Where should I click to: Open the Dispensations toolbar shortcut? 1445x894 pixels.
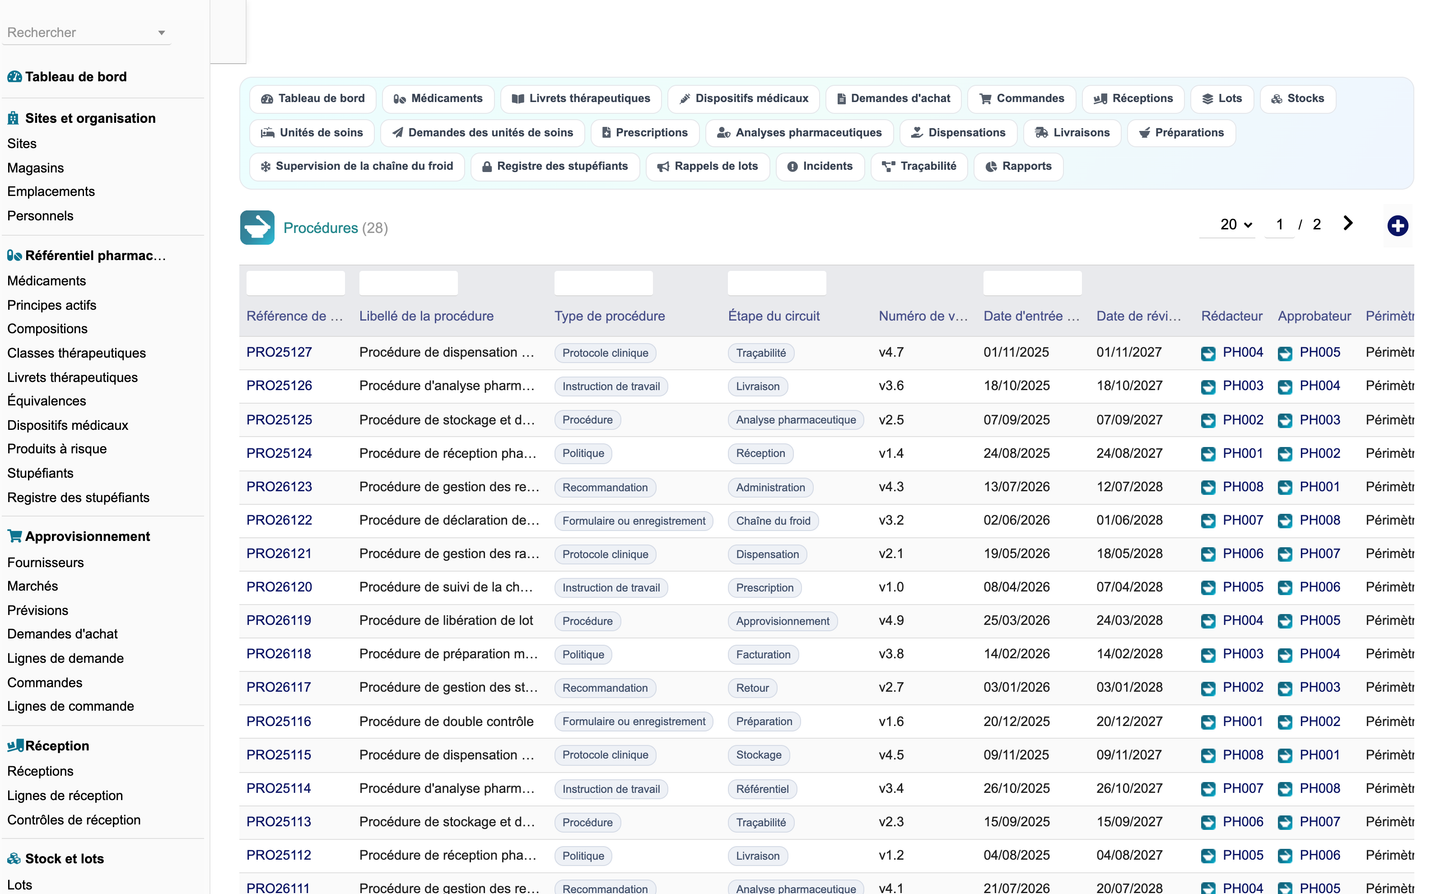point(958,133)
